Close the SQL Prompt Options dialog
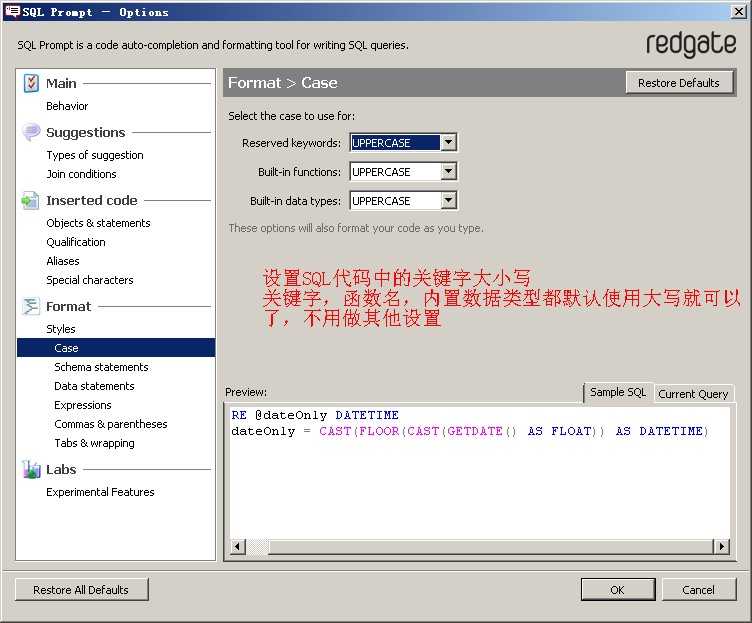The width and height of the screenshot is (752, 623). tap(739, 12)
